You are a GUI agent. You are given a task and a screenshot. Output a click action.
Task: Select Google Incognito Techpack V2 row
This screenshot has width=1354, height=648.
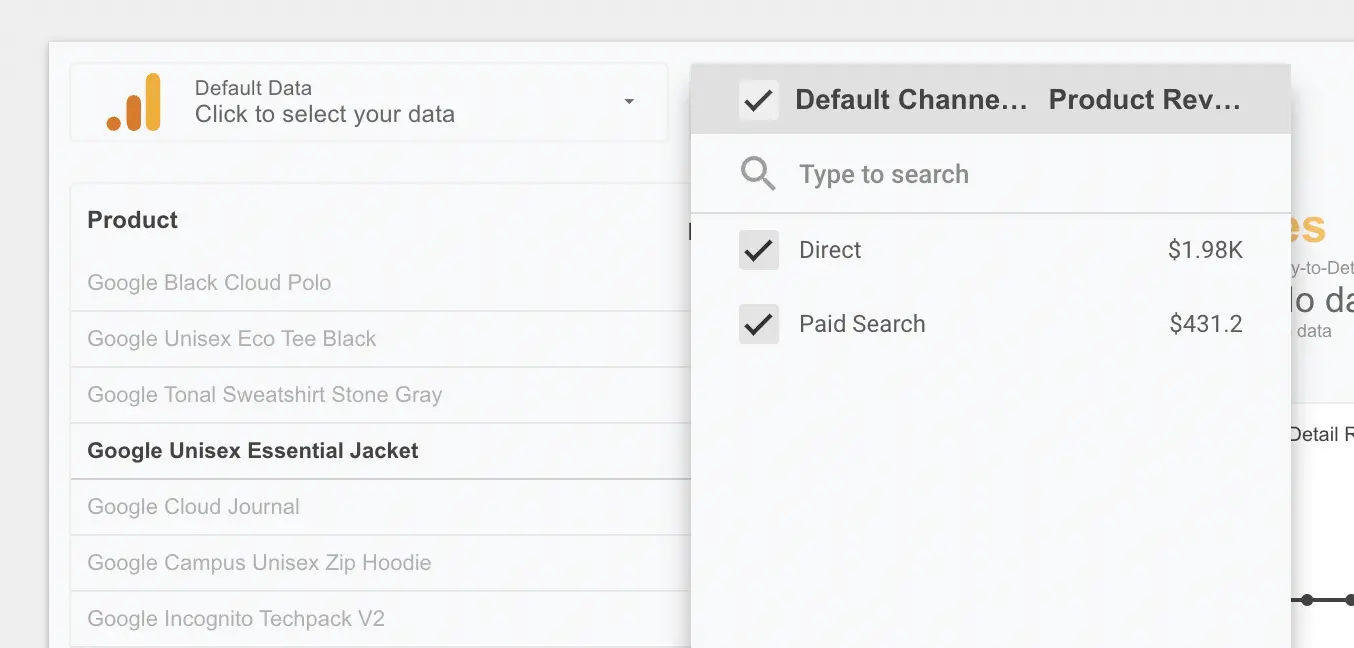coord(380,619)
